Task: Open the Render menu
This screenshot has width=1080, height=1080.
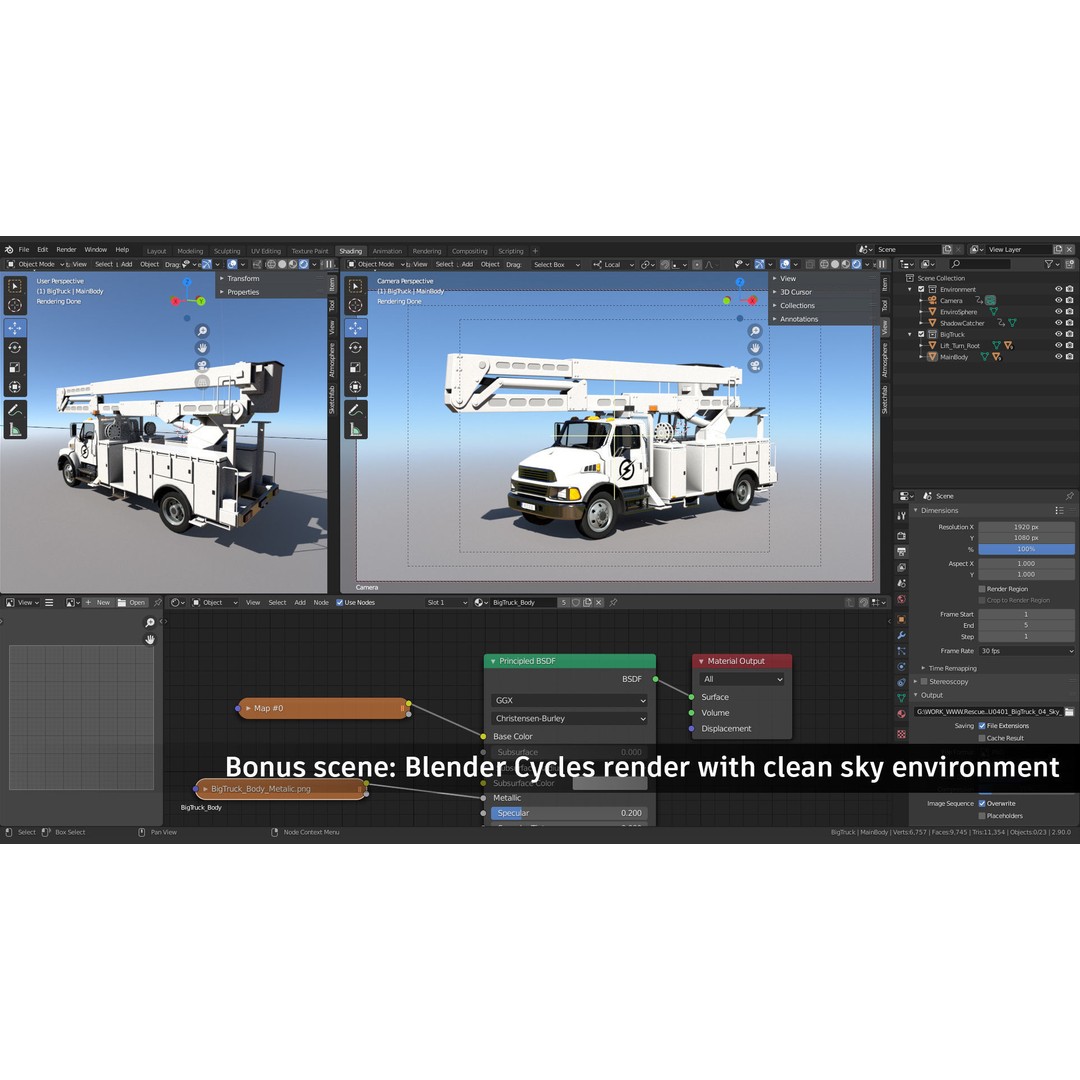Action: 66,249
